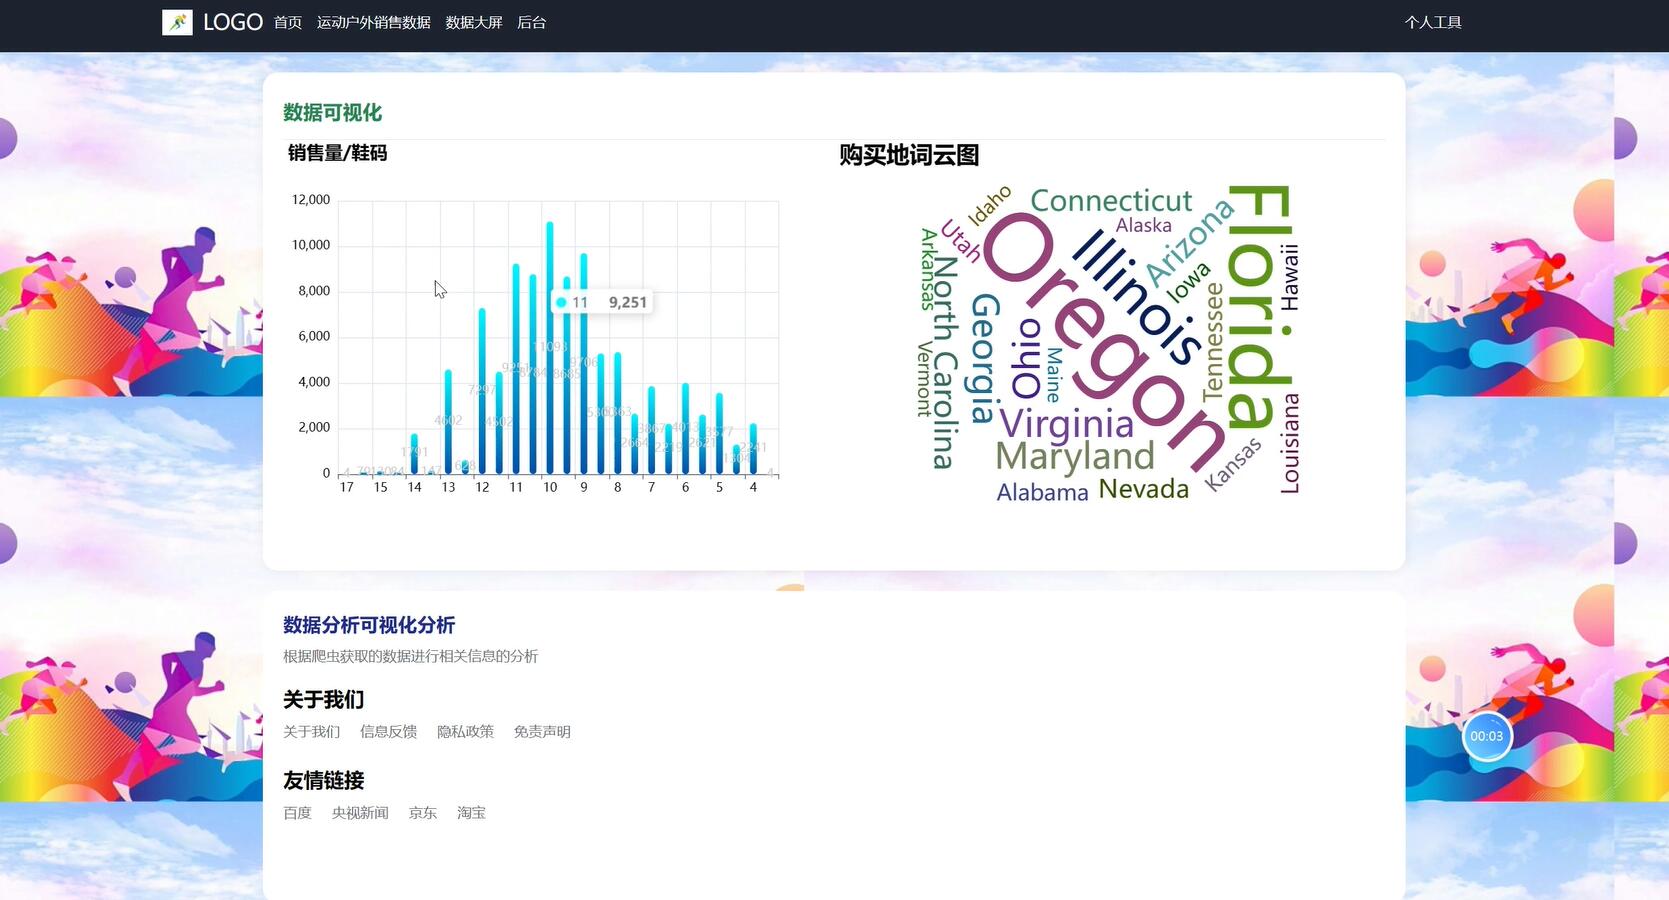
Task: Open the 百度 friendly link
Action: click(297, 812)
